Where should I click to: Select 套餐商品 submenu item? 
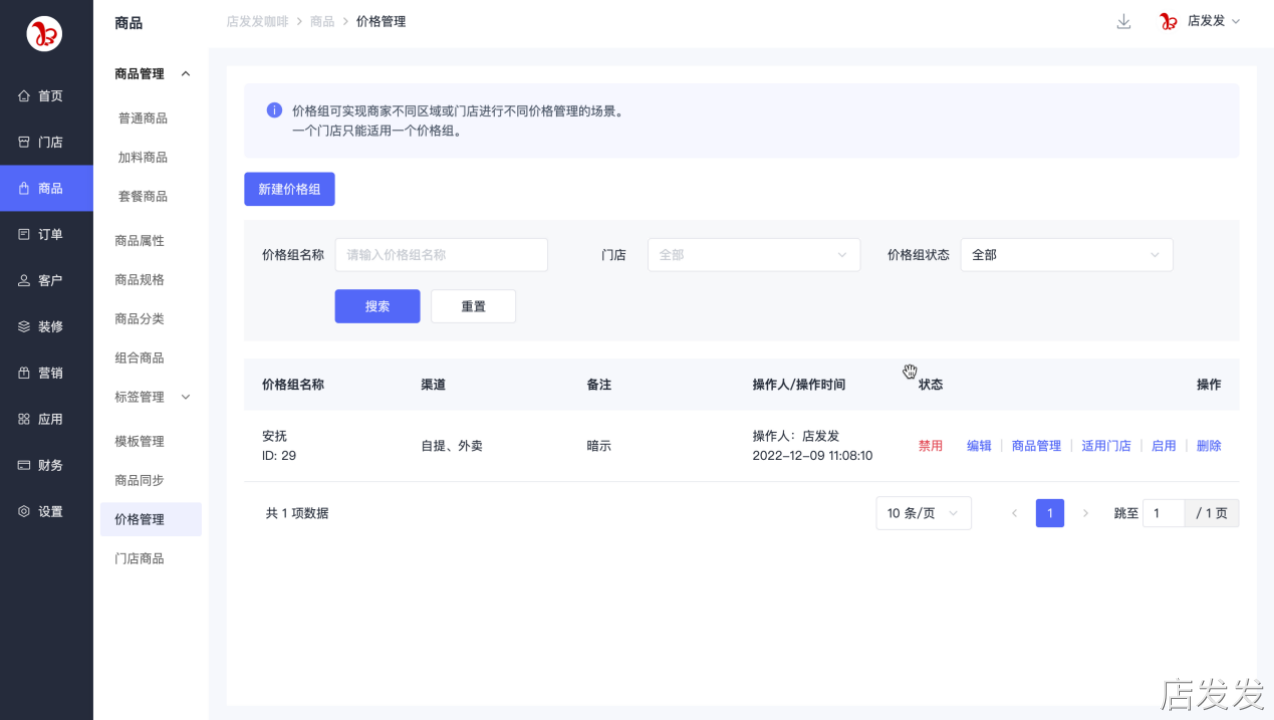tap(143, 196)
